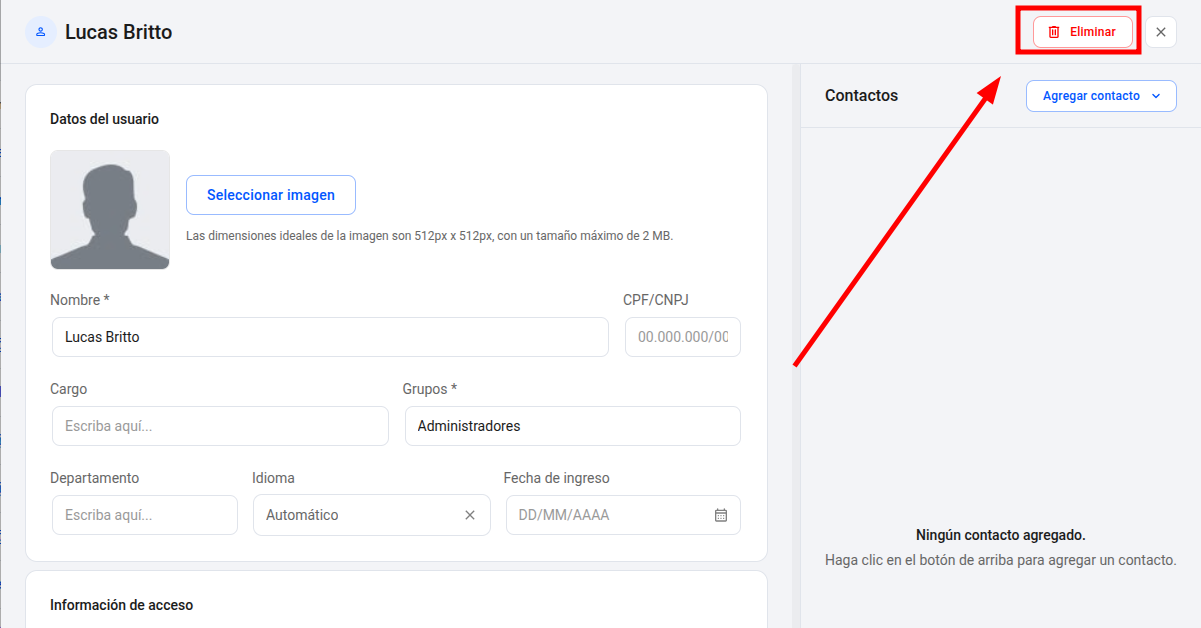This screenshot has width=1201, height=628.
Task: Click the Contactos panel heading
Action: click(x=862, y=96)
